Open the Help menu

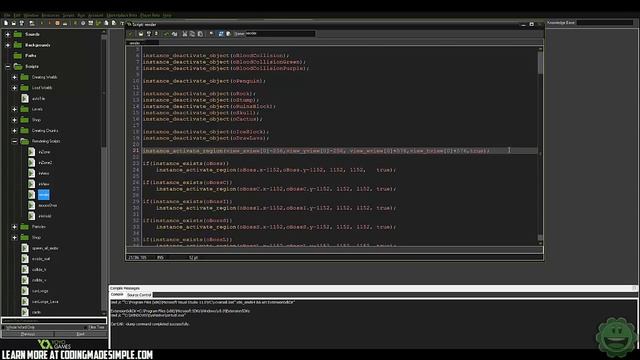167,15
